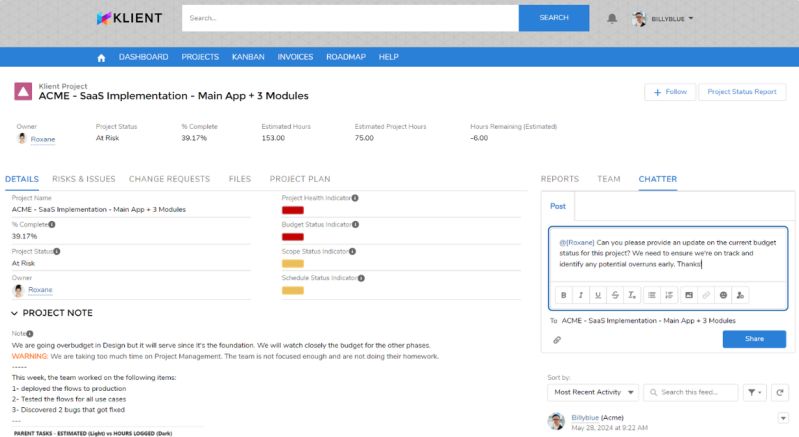Insert a bulleted list in post
The height and width of the screenshot is (437, 799).
(x=652, y=295)
